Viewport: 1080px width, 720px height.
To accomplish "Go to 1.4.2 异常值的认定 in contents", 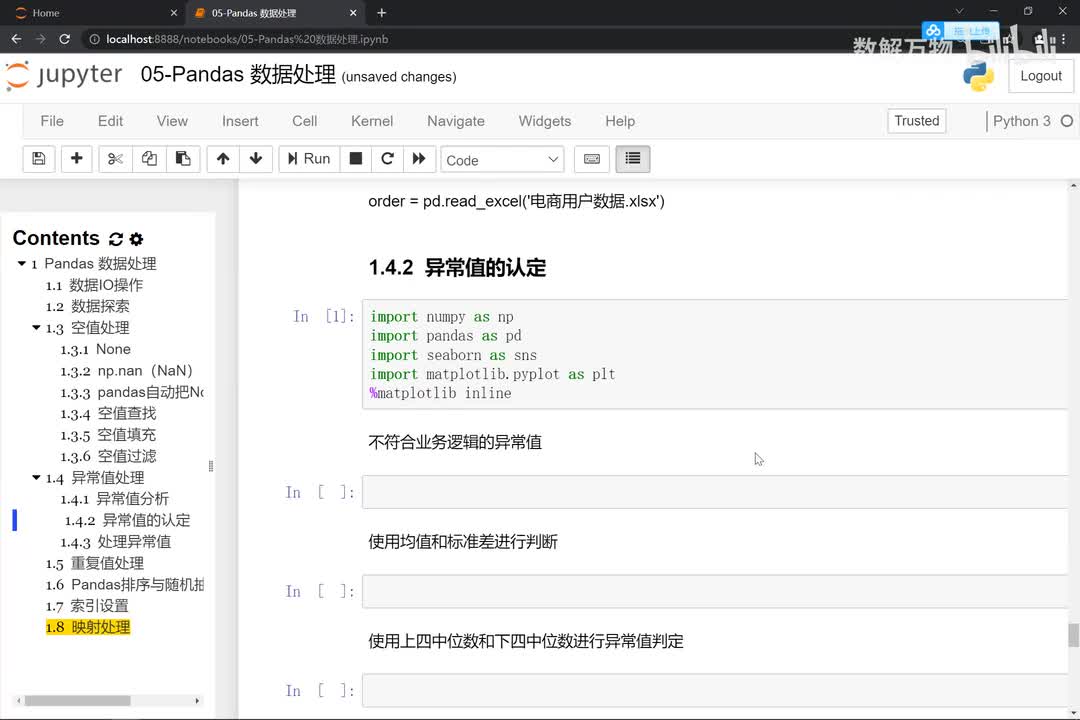I will pos(127,520).
